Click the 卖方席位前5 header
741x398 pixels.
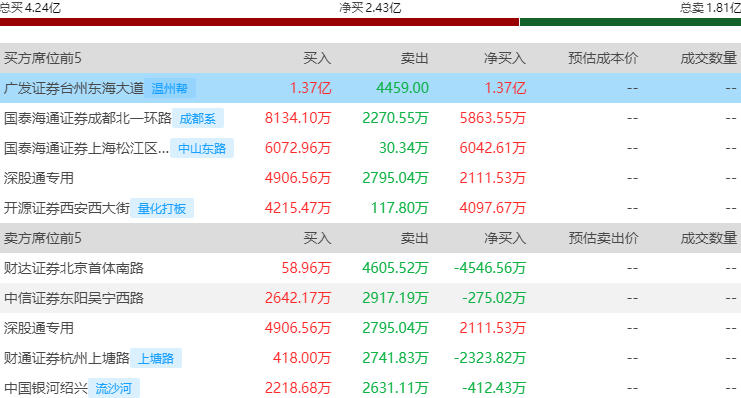click(43, 238)
